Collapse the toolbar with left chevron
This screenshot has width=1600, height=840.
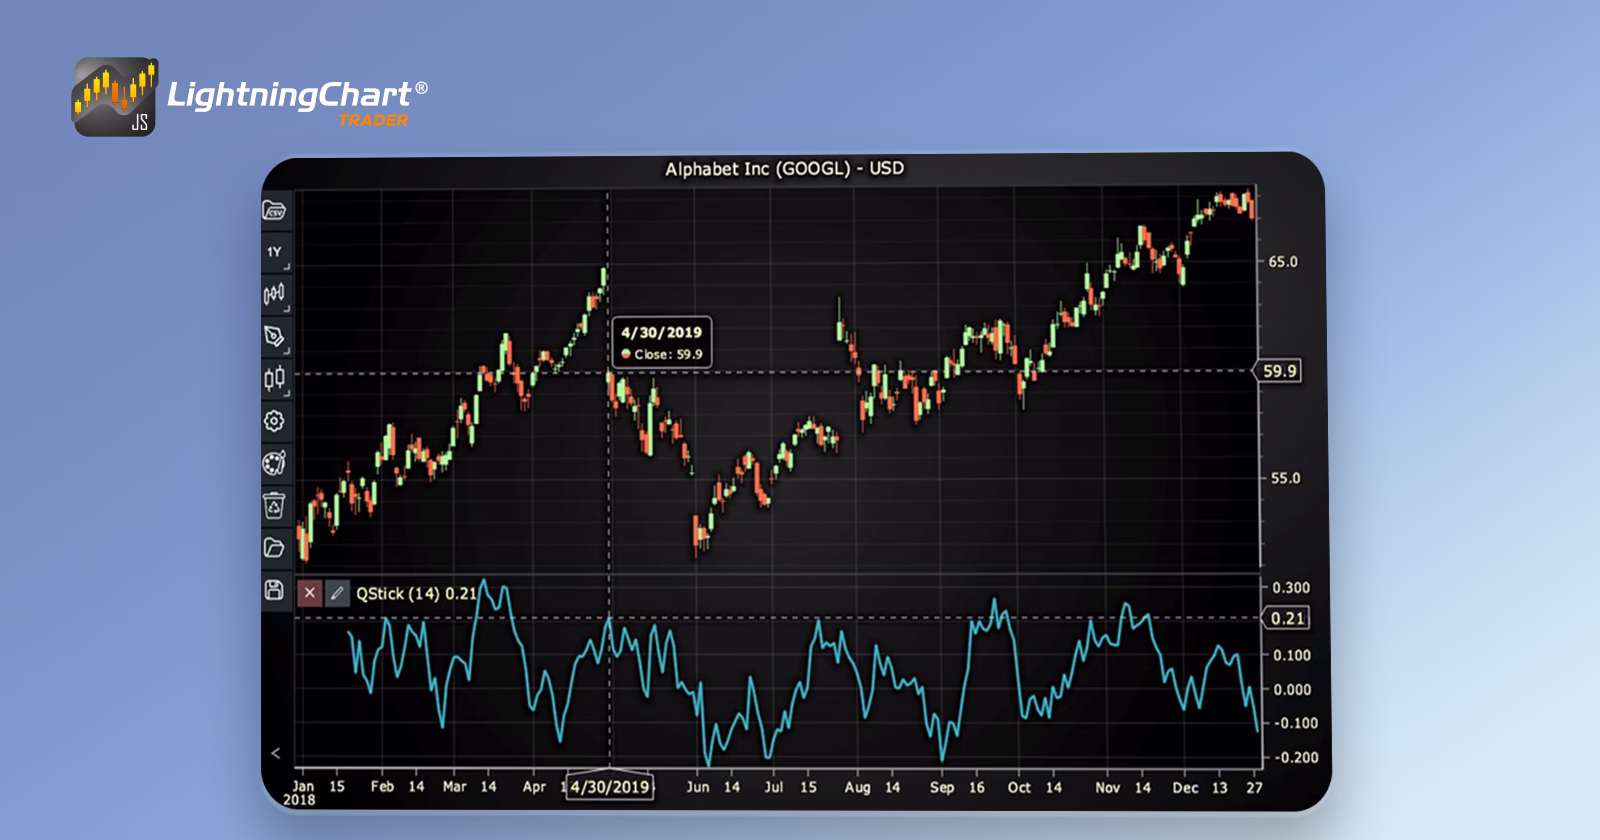276,754
